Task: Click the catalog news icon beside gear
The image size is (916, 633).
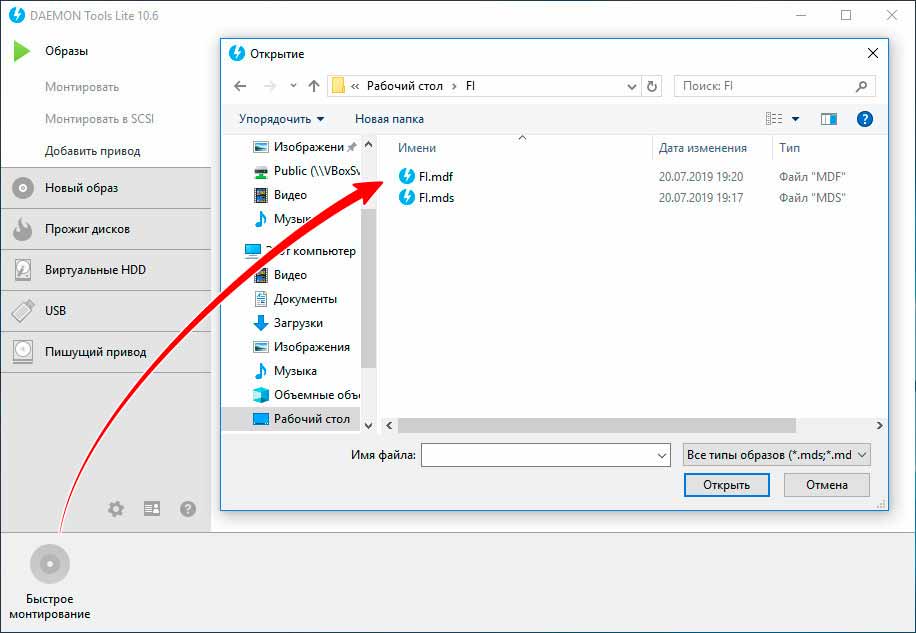Action: point(152,509)
